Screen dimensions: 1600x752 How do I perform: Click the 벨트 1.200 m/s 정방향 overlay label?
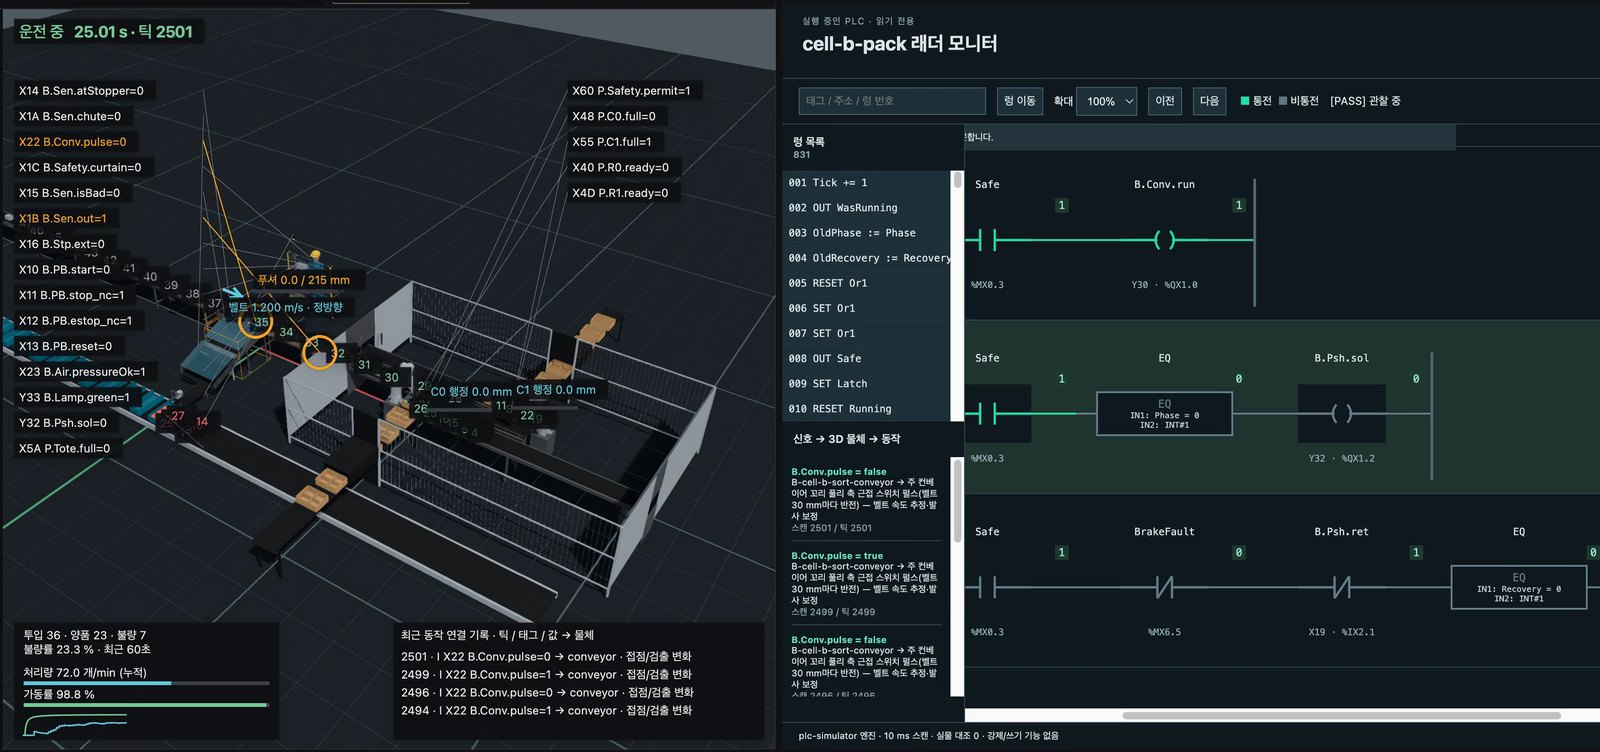pyautogui.click(x=286, y=307)
